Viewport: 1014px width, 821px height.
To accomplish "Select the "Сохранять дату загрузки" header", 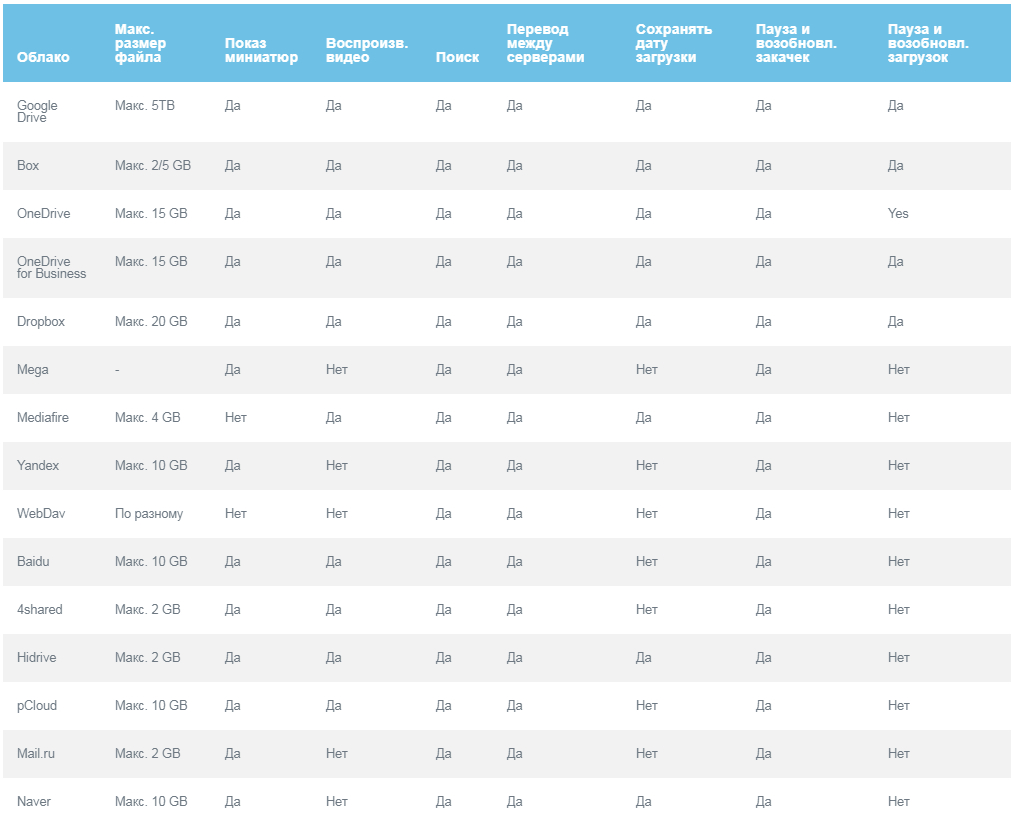I will click(x=673, y=43).
